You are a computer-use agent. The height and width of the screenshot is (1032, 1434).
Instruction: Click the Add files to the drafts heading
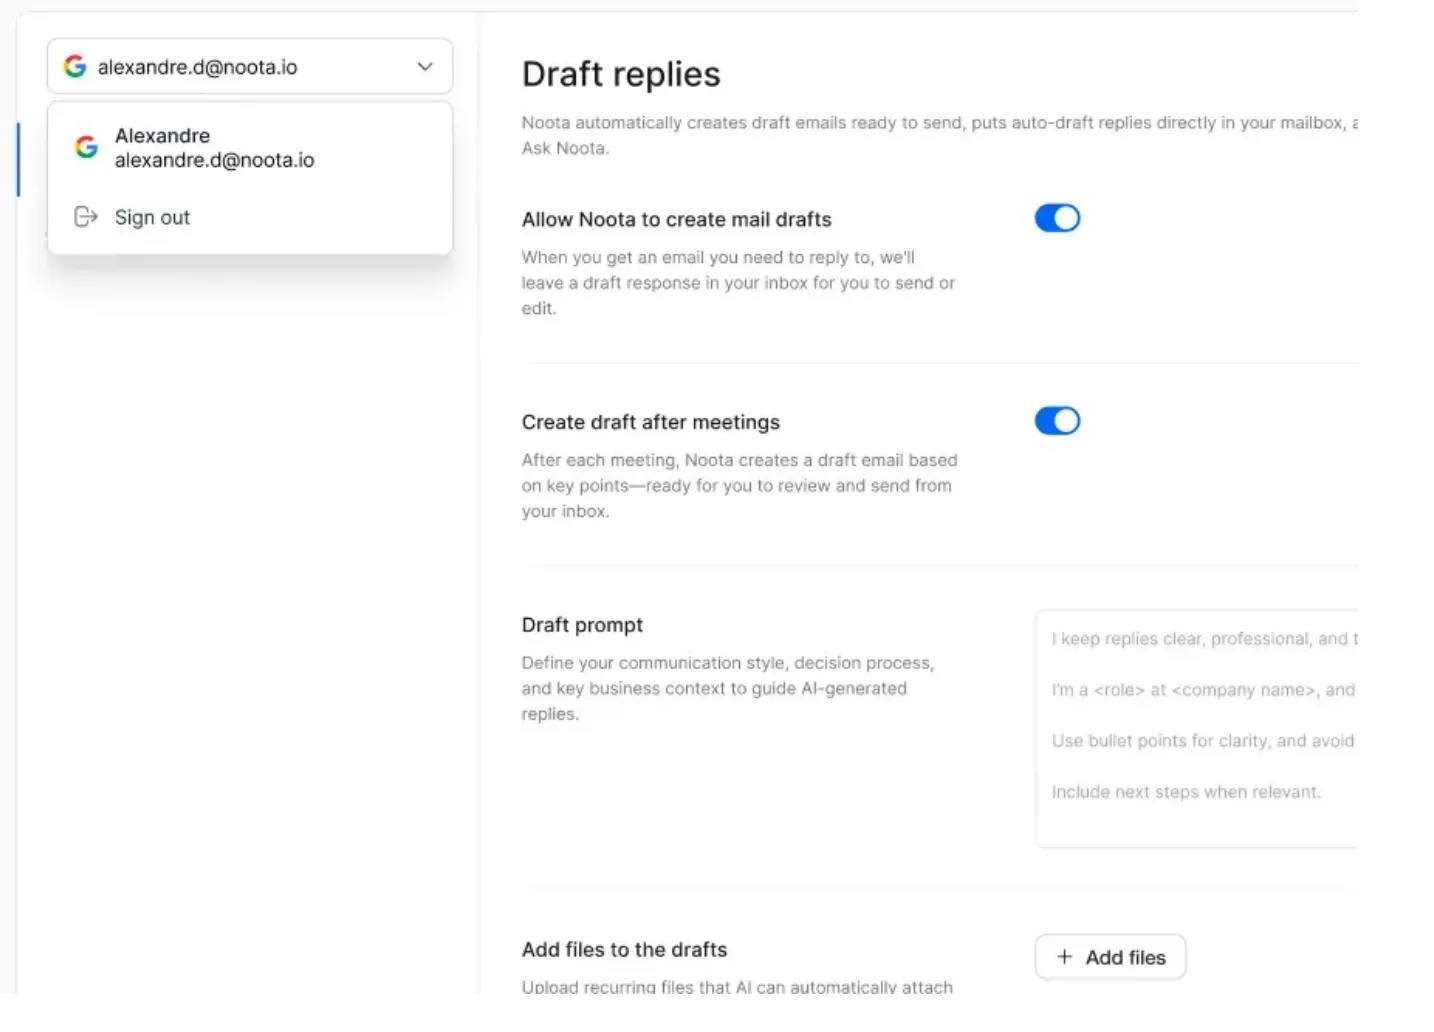tap(624, 949)
